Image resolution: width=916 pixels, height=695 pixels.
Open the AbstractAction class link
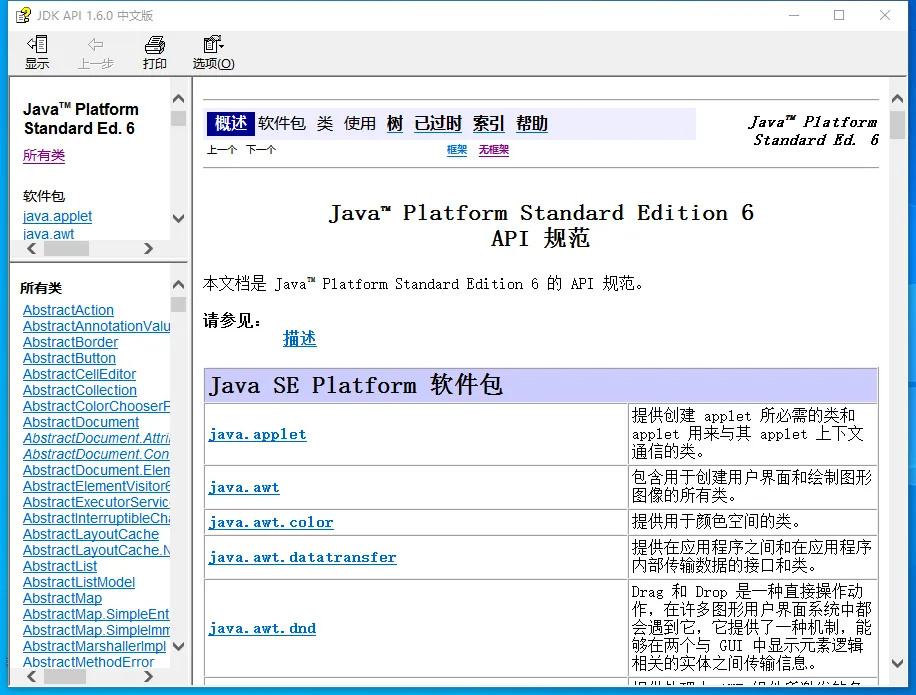point(68,310)
